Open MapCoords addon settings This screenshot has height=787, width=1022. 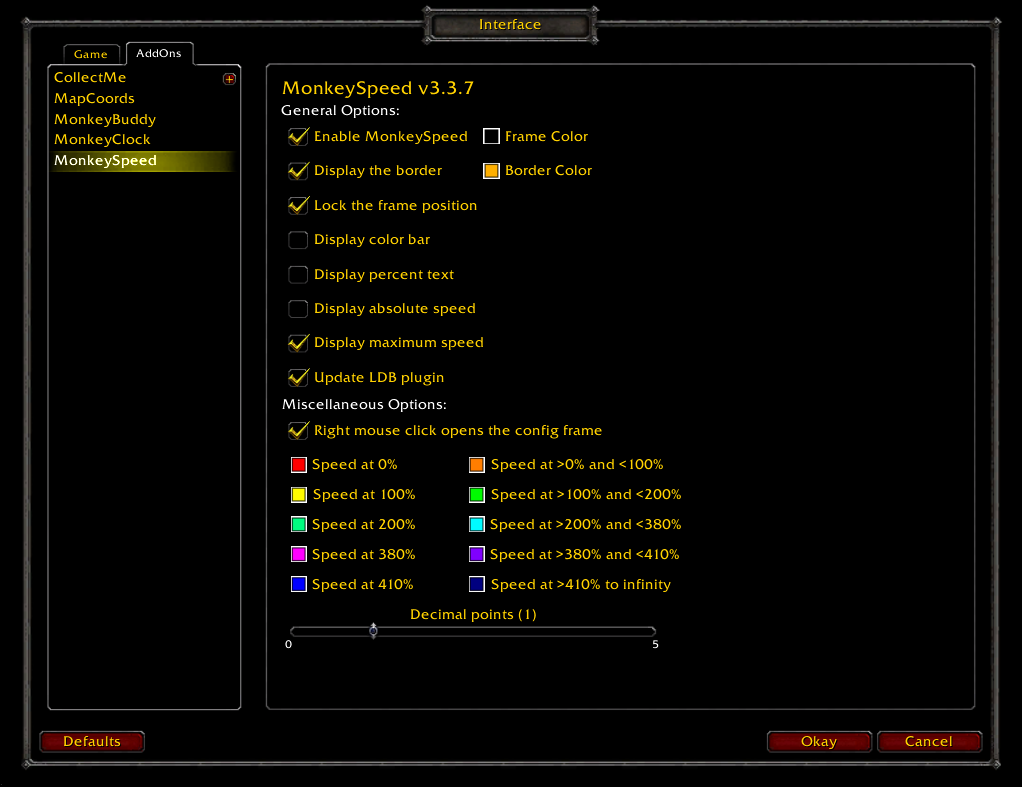[x=94, y=99]
